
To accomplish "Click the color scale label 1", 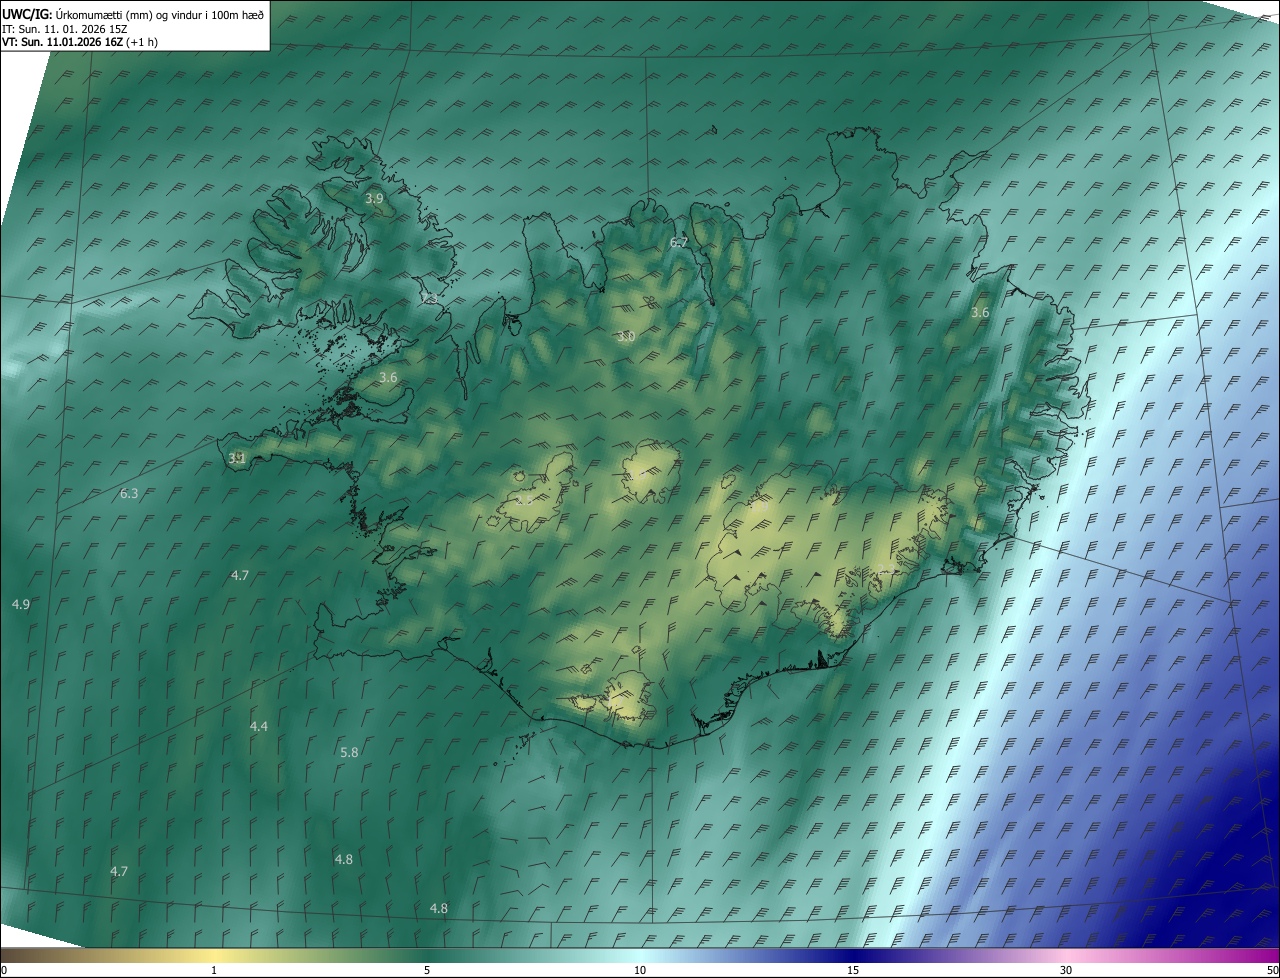I will (x=214, y=971).
